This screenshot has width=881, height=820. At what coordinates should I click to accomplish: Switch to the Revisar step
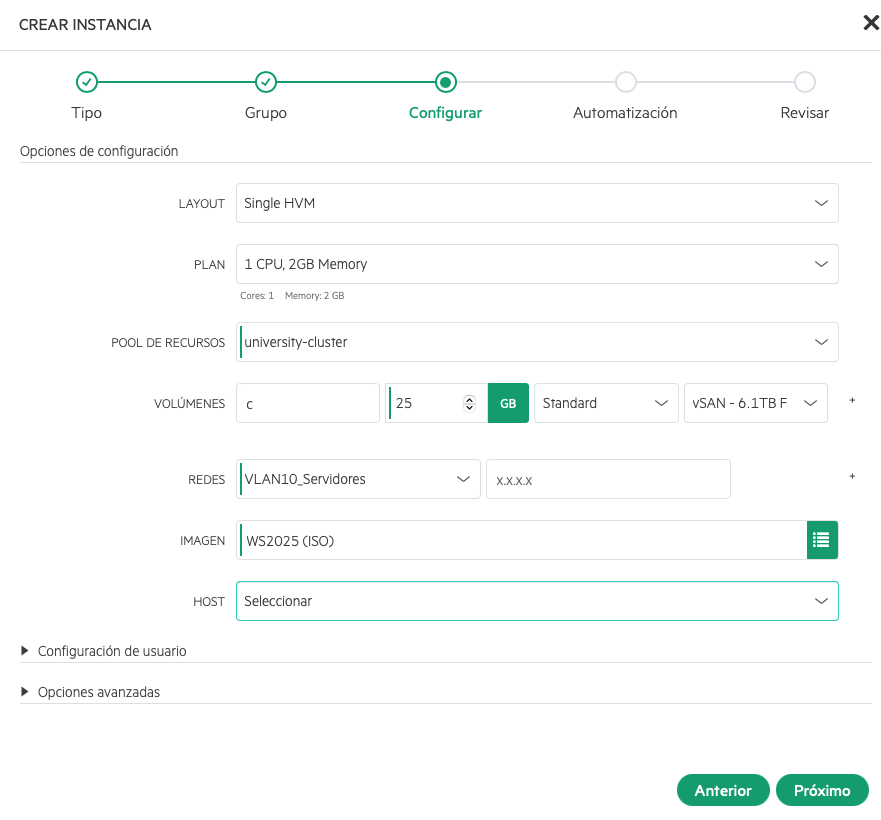click(805, 82)
